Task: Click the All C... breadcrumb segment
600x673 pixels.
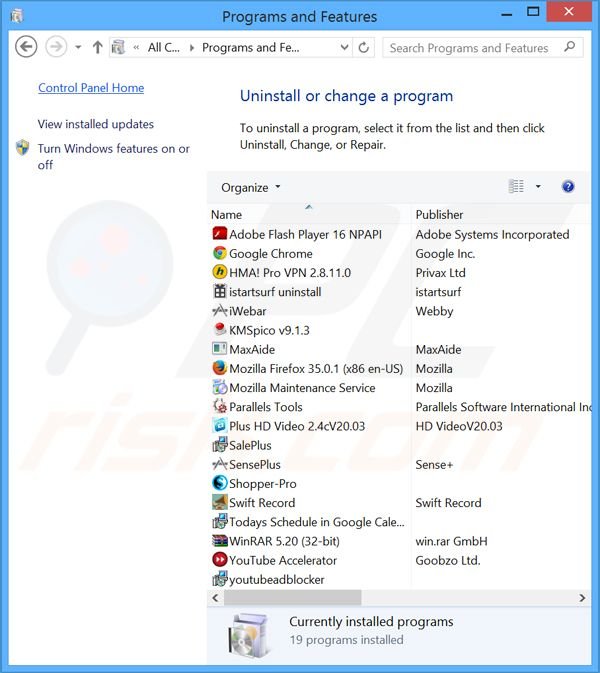Action: 164,48
